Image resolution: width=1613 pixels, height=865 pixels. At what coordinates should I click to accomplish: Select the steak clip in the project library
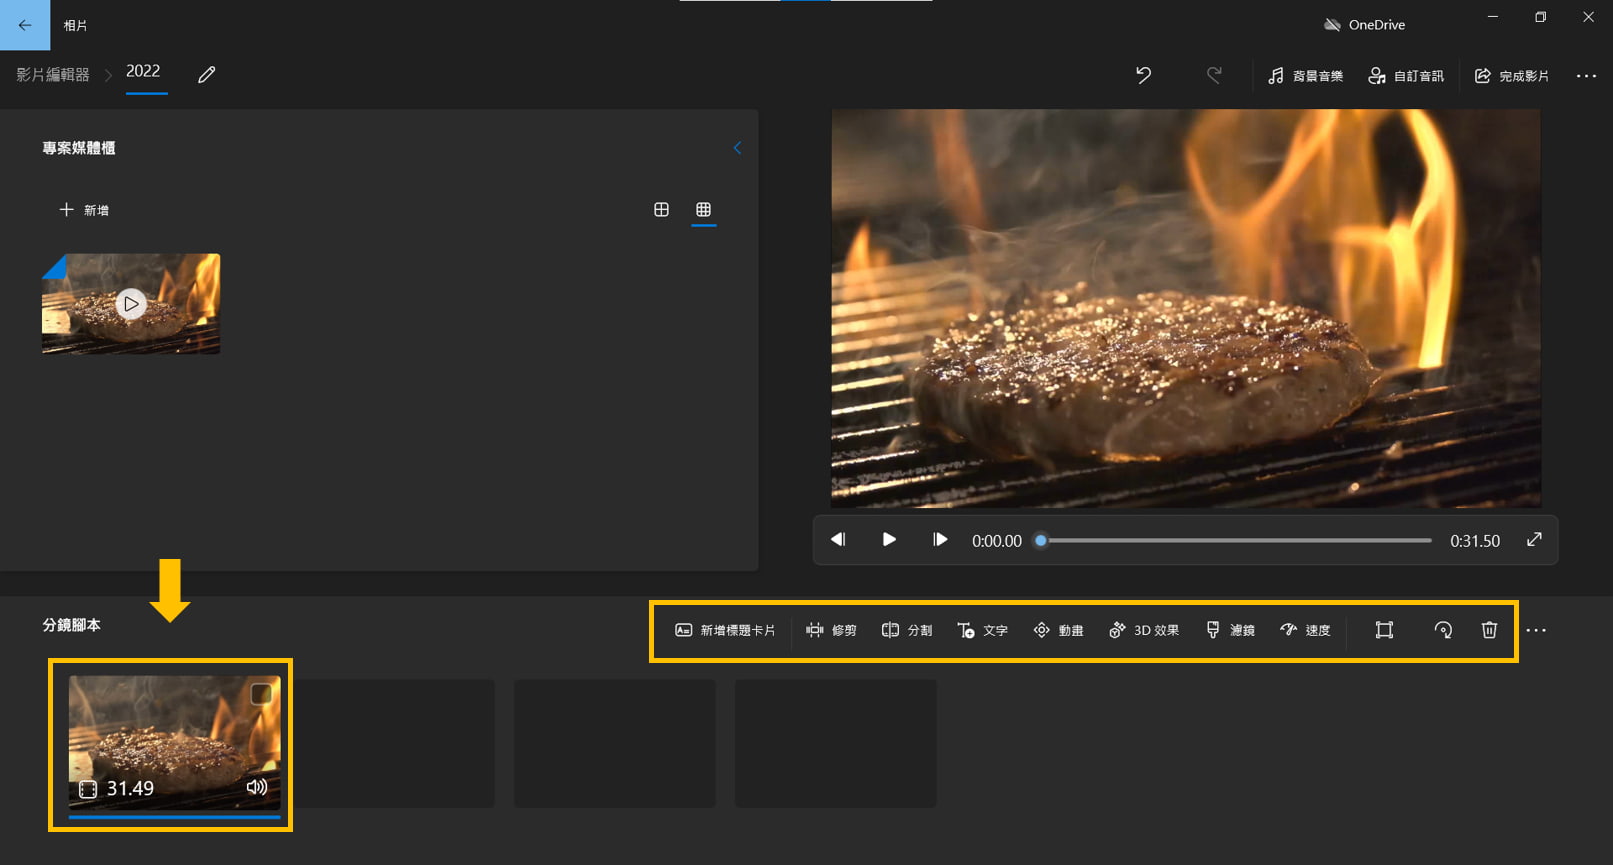[131, 304]
